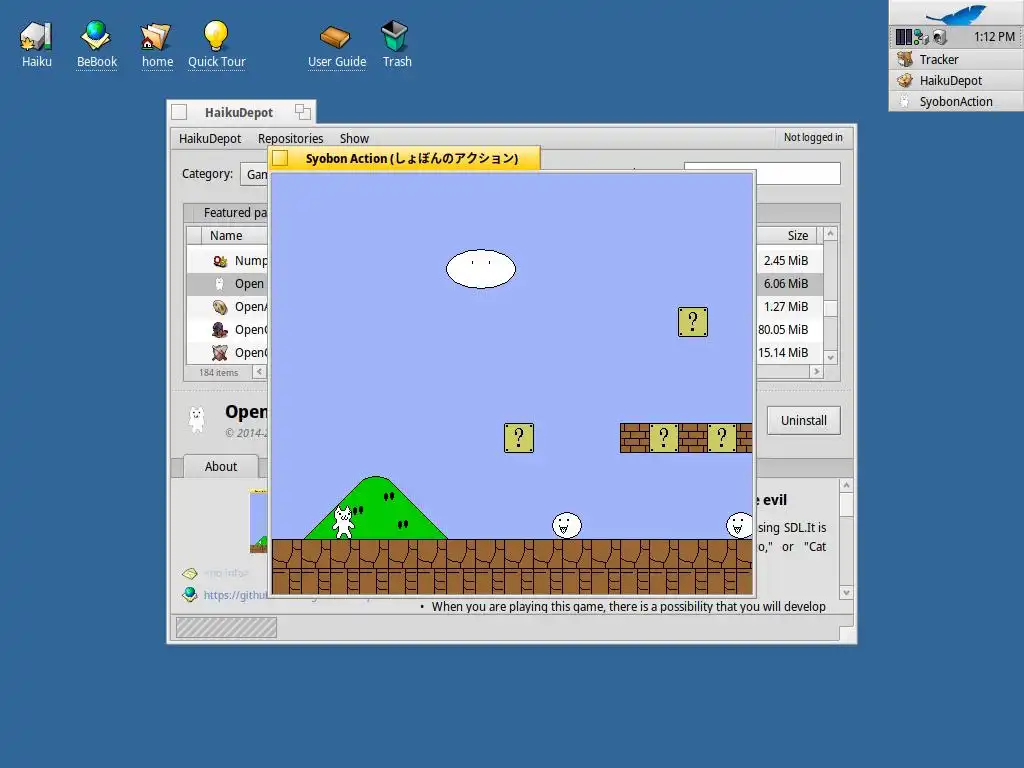Click the icon in the 15.14 MiB row

220,353
